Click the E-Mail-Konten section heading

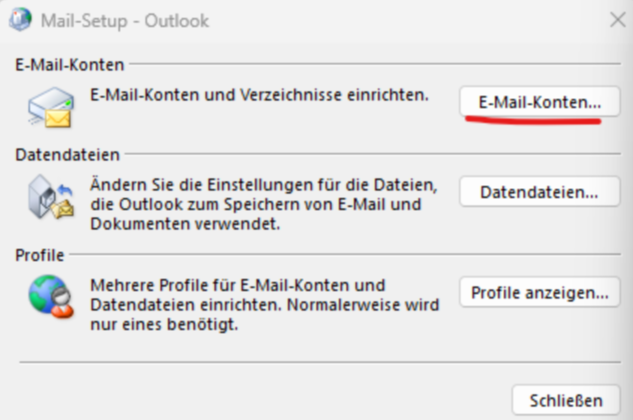[69, 65]
